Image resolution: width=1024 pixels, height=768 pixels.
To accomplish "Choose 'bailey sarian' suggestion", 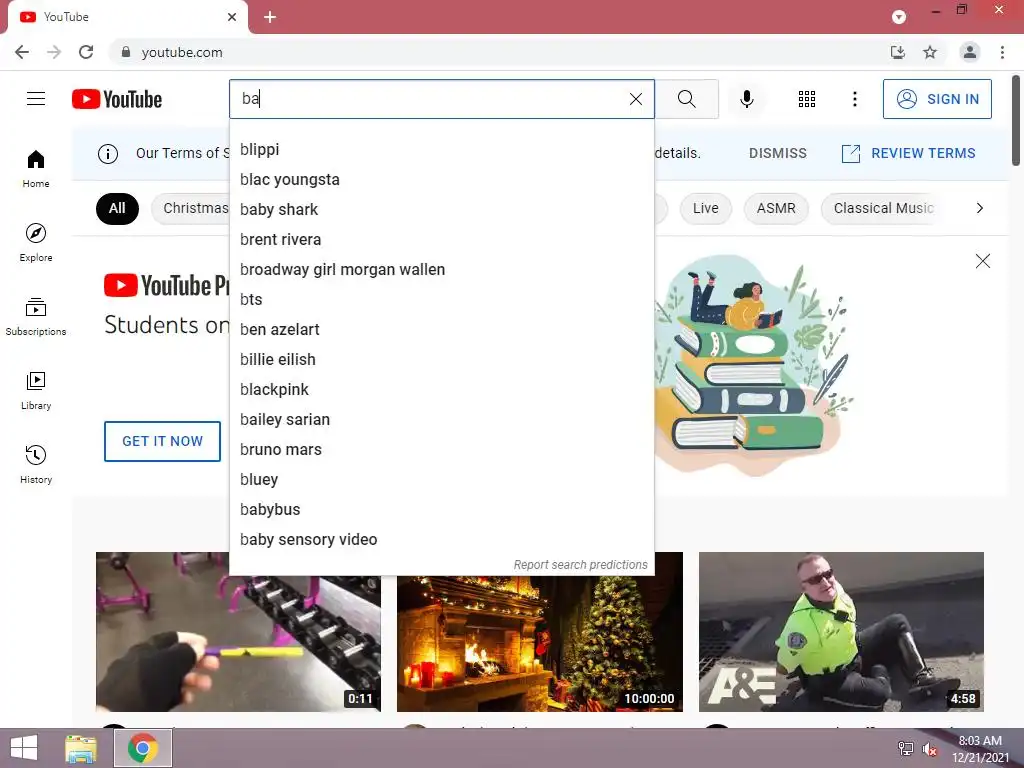I will [441, 420].
